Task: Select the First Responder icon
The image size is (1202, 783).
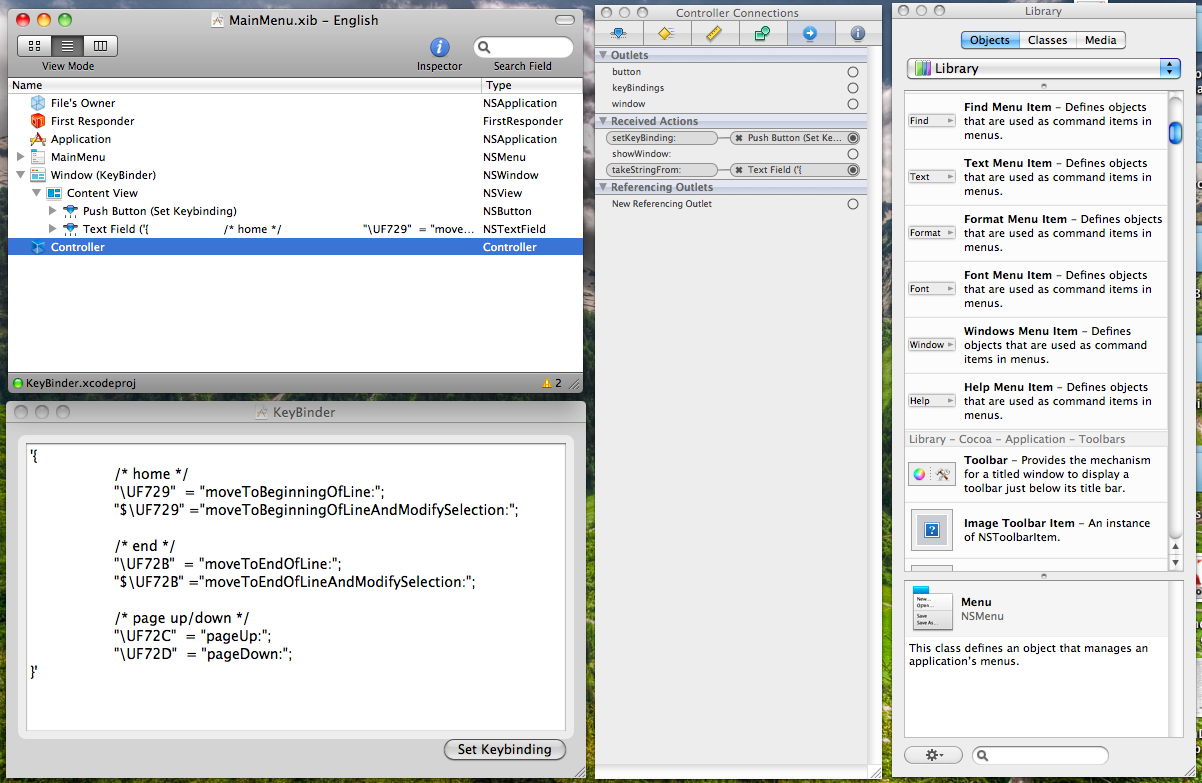Action: [x=38, y=121]
